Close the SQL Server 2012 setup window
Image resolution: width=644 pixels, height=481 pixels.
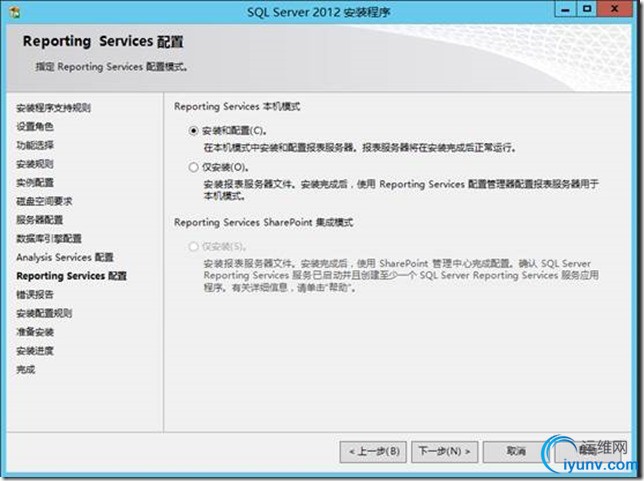614,9
